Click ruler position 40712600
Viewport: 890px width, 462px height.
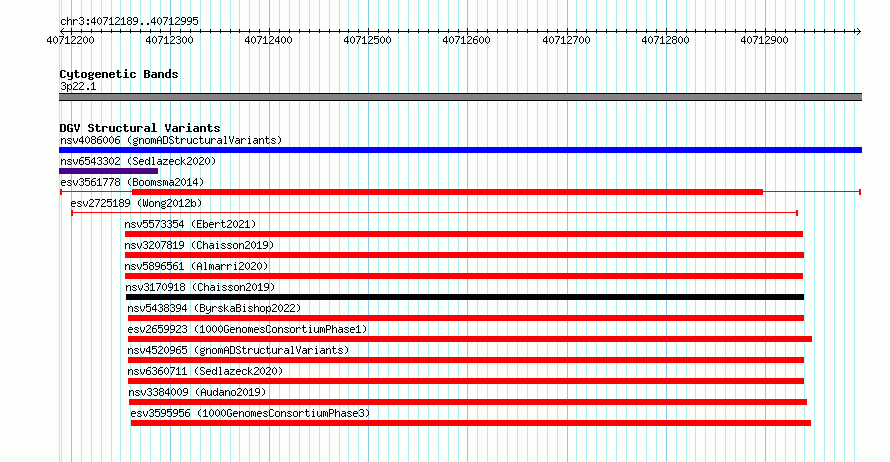pyautogui.click(x=467, y=40)
